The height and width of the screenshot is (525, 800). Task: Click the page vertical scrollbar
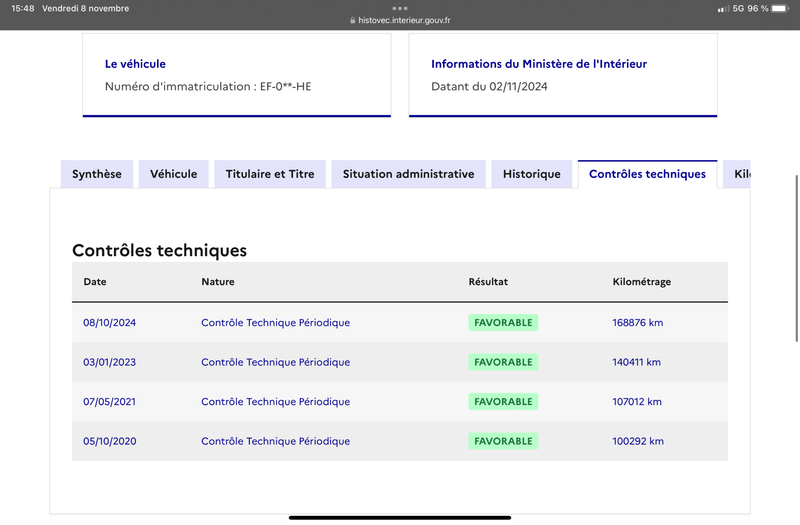click(x=796, y=259)
